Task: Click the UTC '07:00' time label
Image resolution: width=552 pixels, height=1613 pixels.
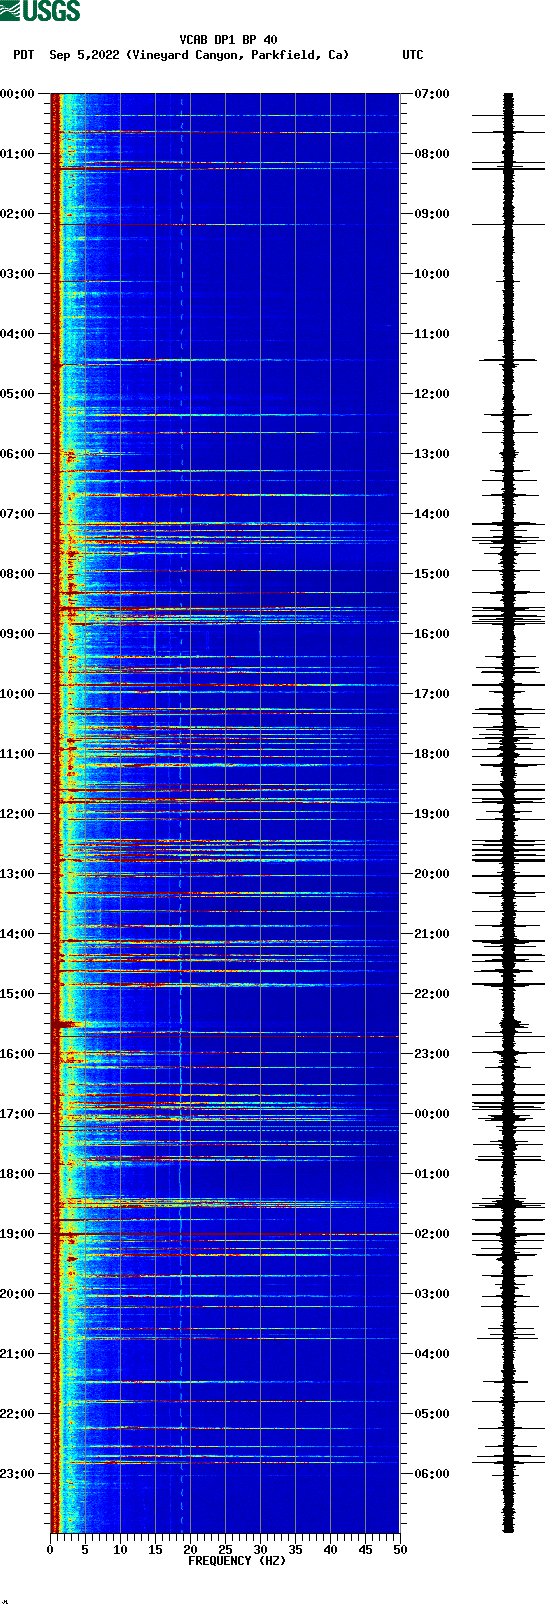Action: 432,94
